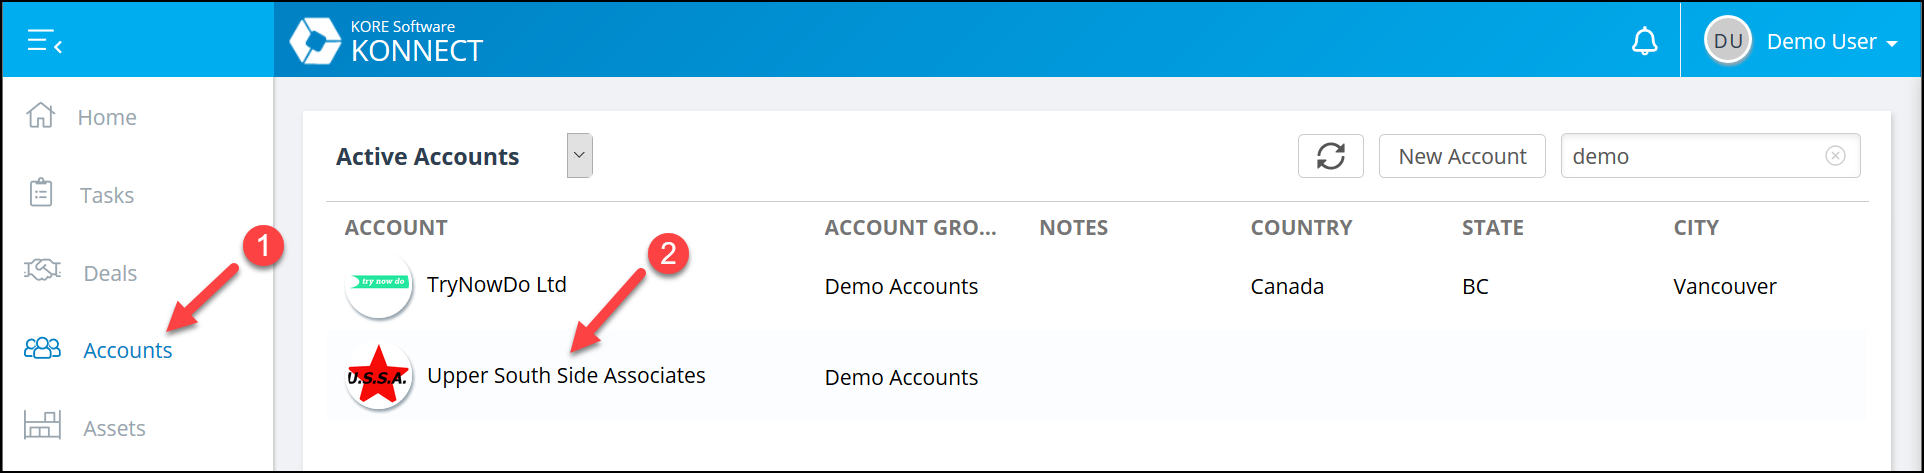The height and width of the screenshot is (473, 1924).
Task: Open the TryNowDo Ltd account
Action: [x=497, y=285]
